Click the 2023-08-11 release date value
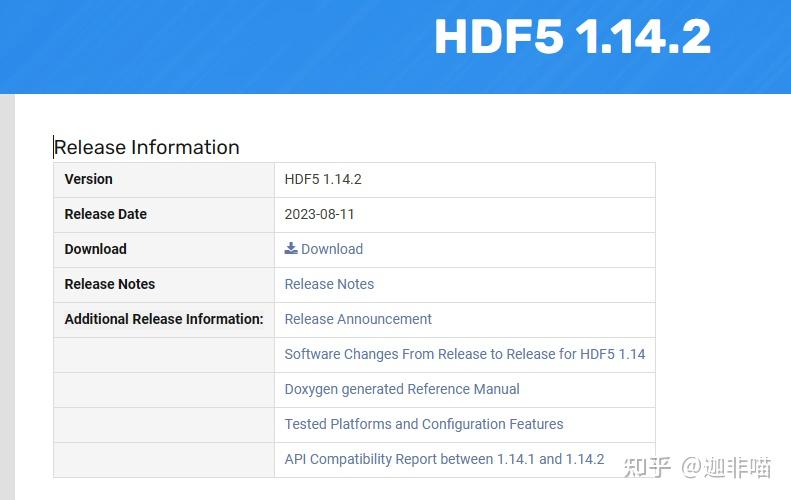 319,214
